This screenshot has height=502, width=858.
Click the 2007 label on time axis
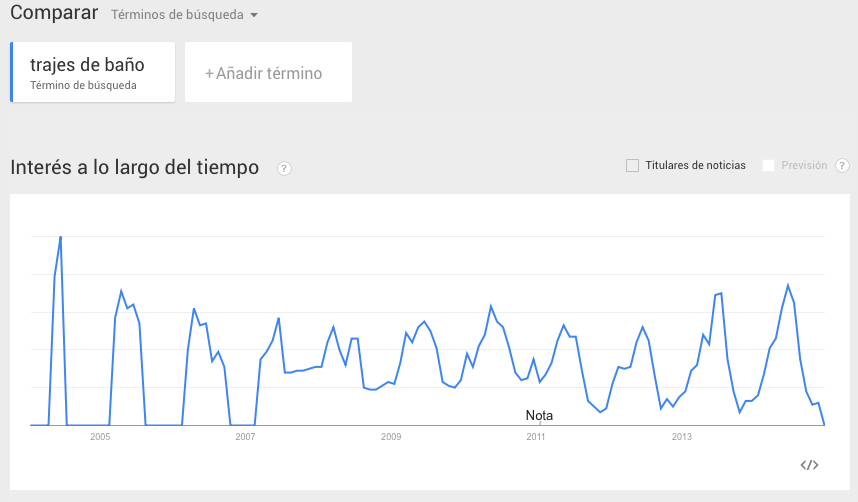coord(245,437)
